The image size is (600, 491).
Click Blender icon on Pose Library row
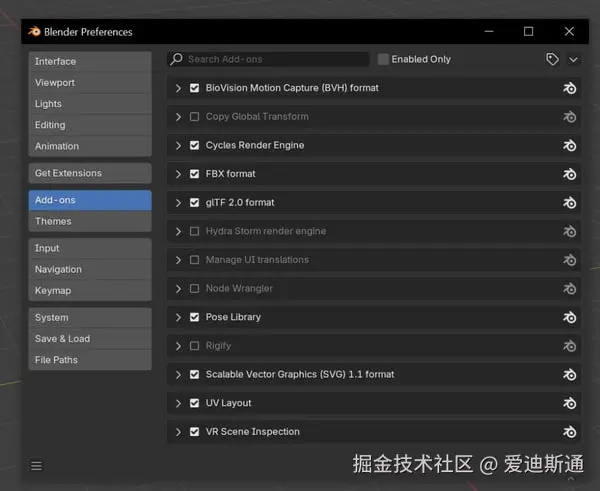pyautogui.click(x=569, y=317)
